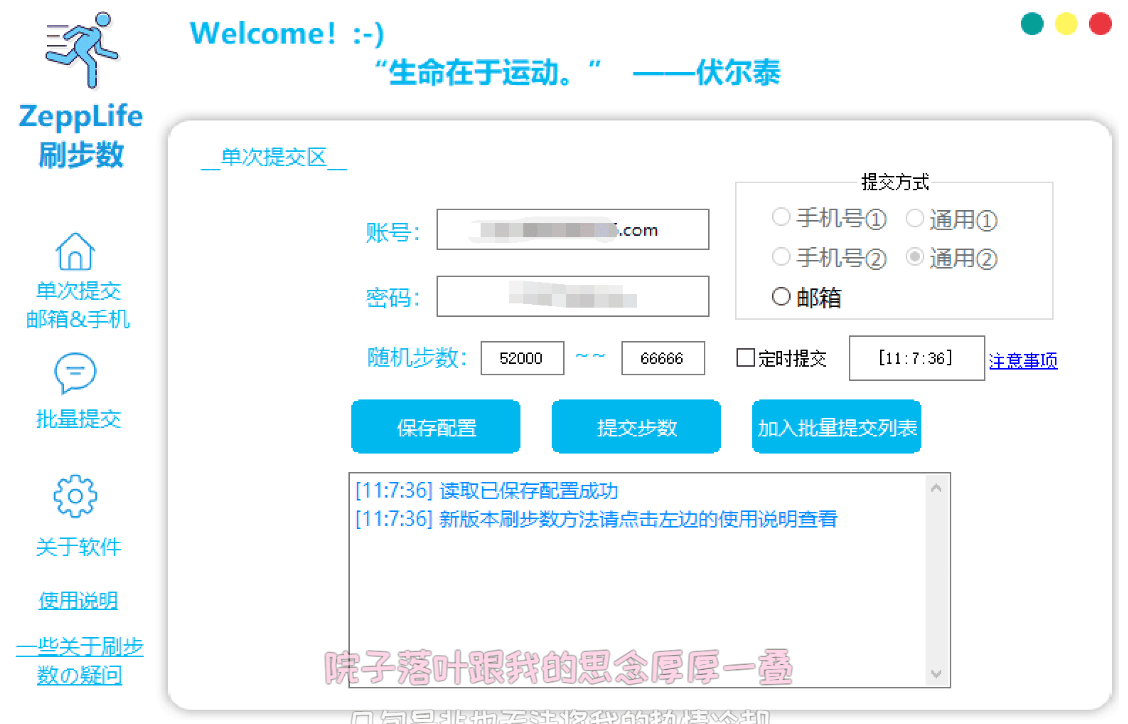
Task: Open the 一些关于刷步数の疑问 link
Action: pyautogui.click(x=78, y=658)
